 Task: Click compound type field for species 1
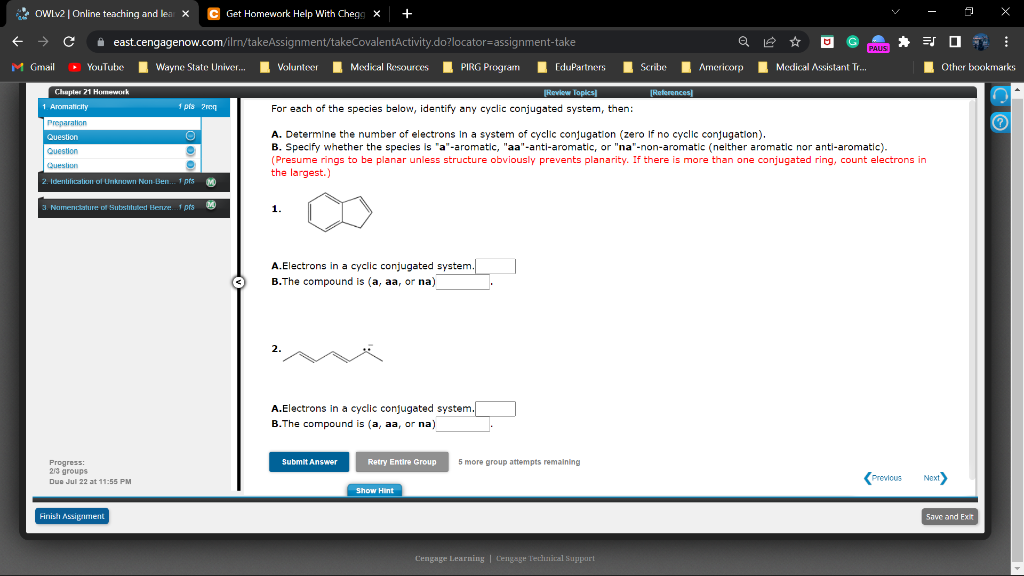tap(463, 281)
